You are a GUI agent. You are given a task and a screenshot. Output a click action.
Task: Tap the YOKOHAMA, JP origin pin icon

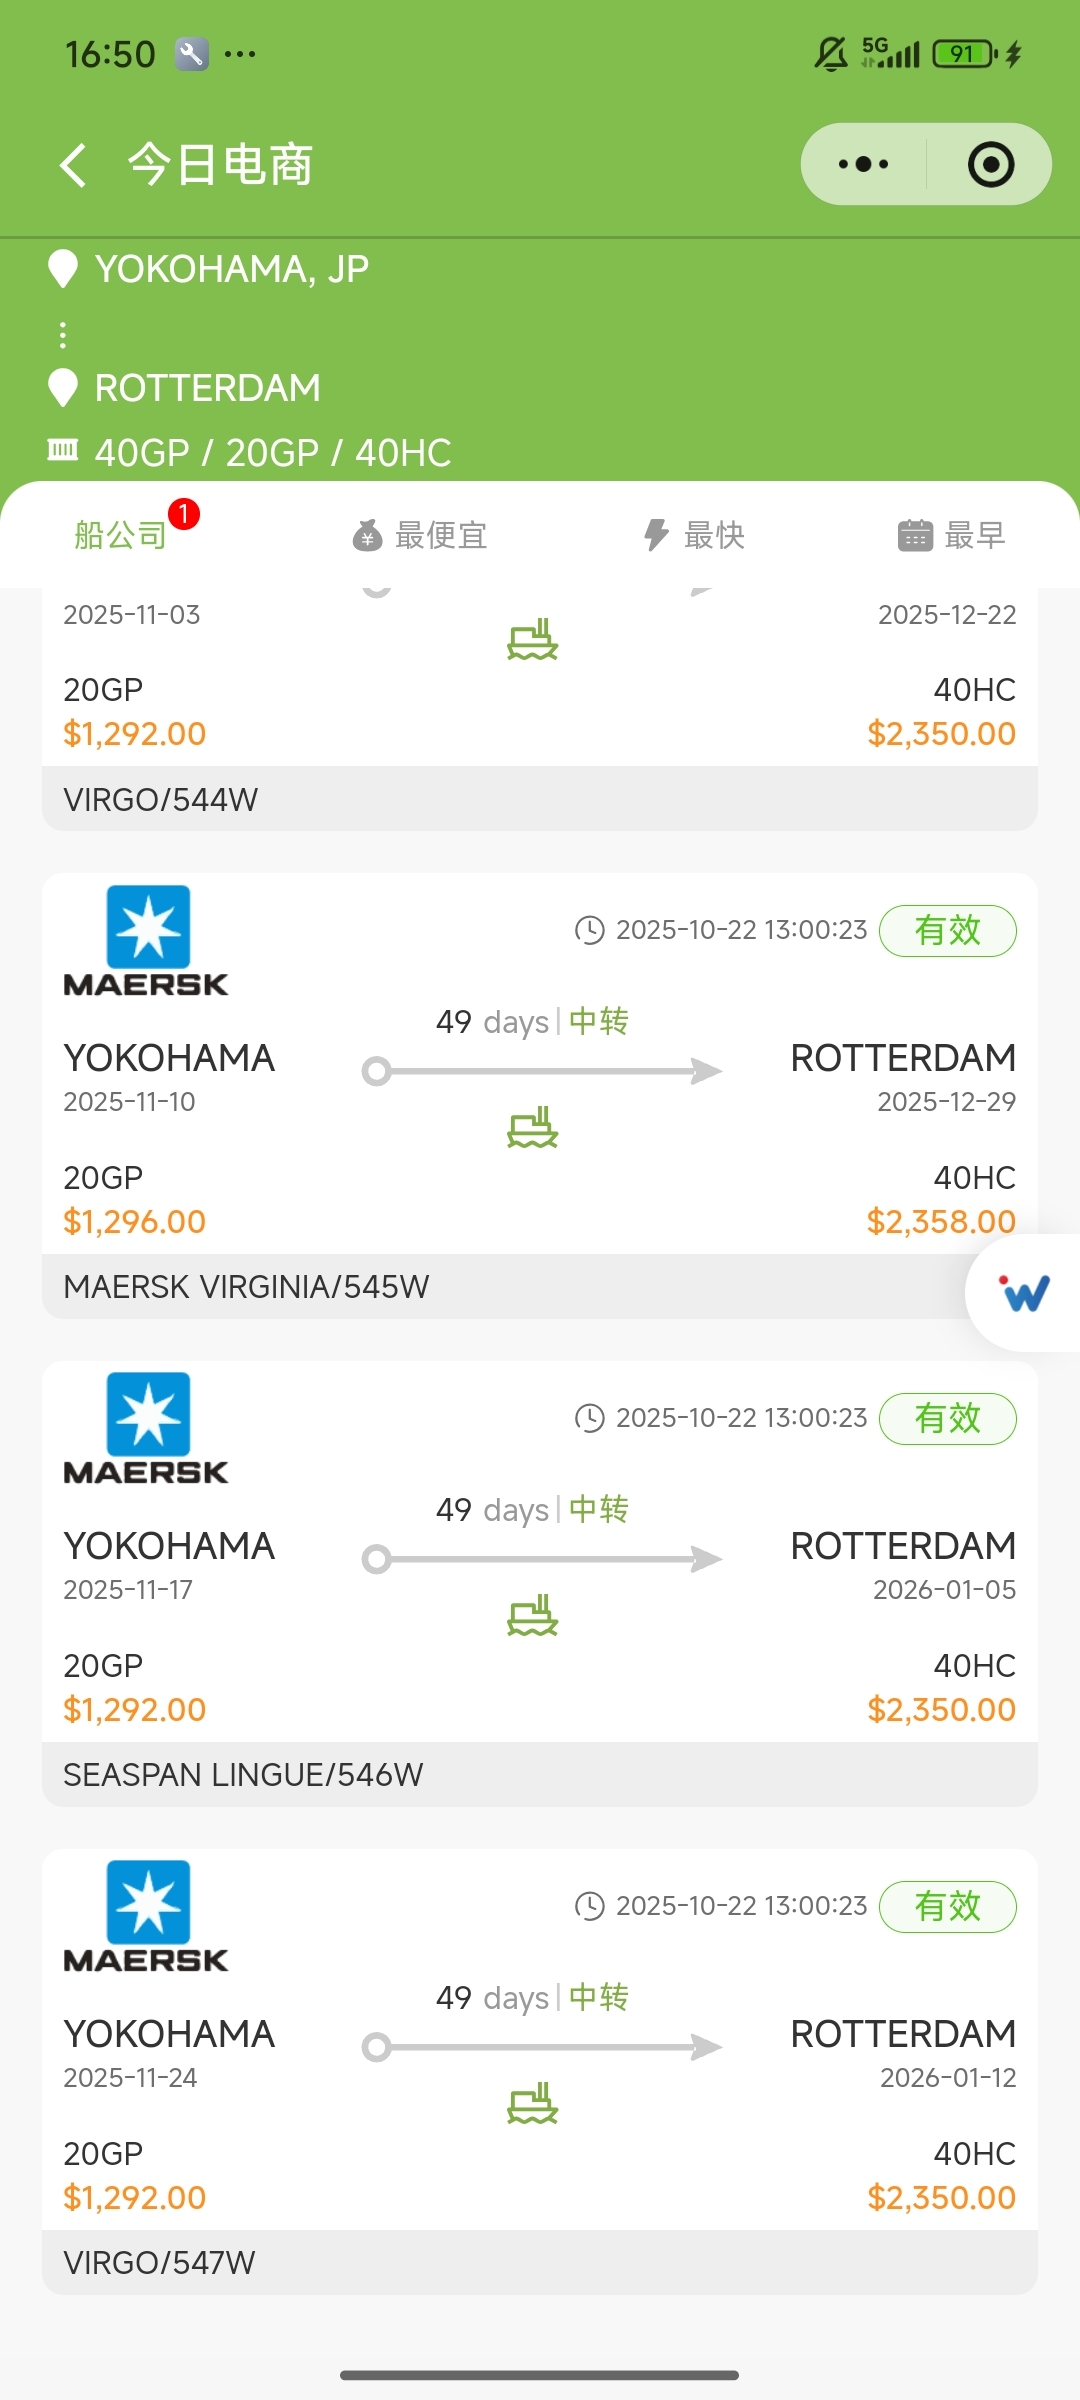pyautogui.click(x=63, y=269)
